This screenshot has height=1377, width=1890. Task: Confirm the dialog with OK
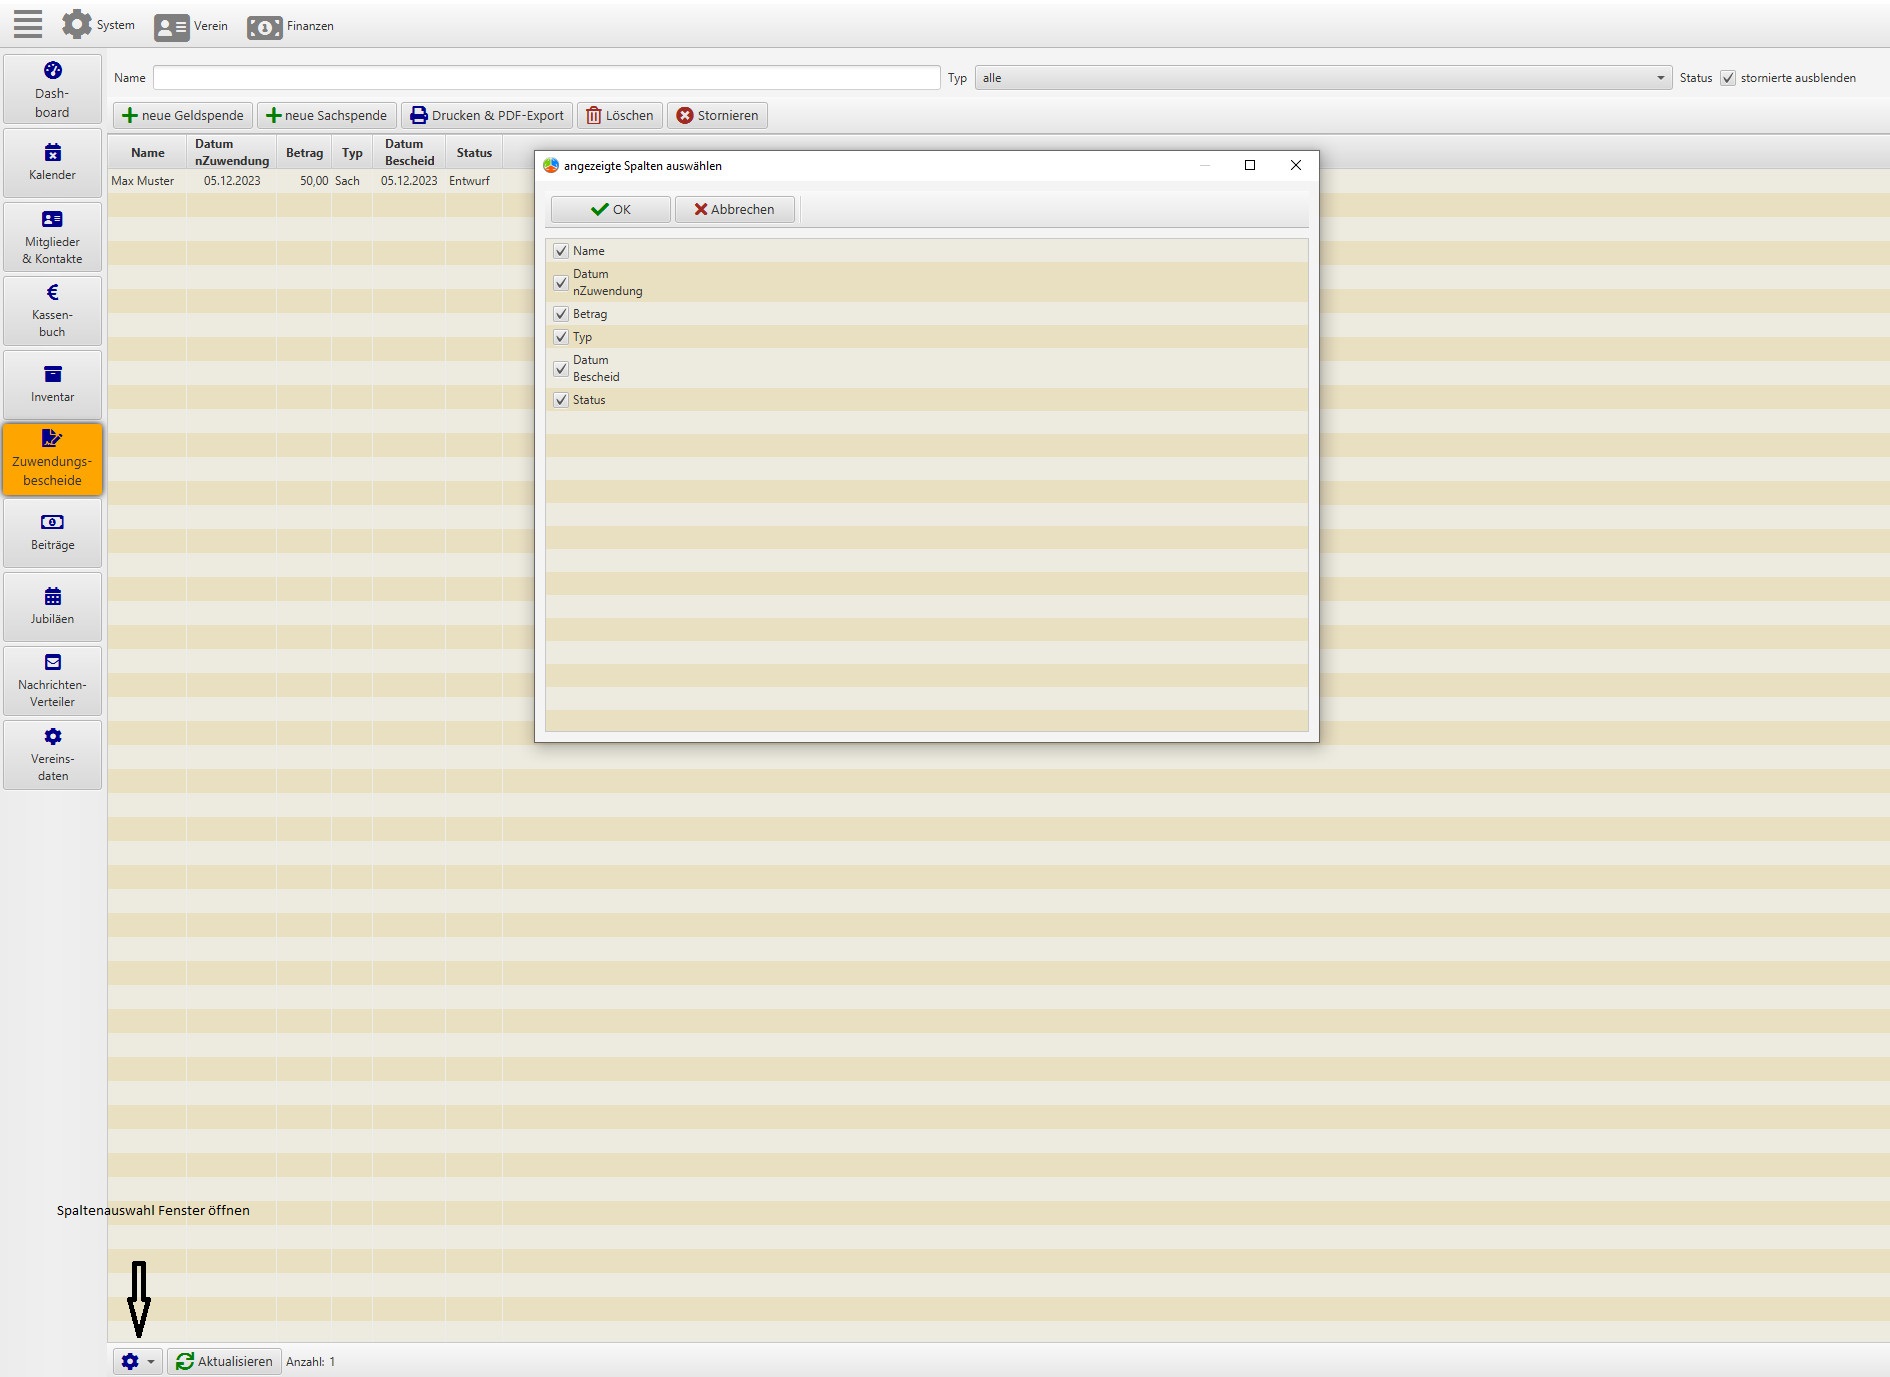[610, 210]
